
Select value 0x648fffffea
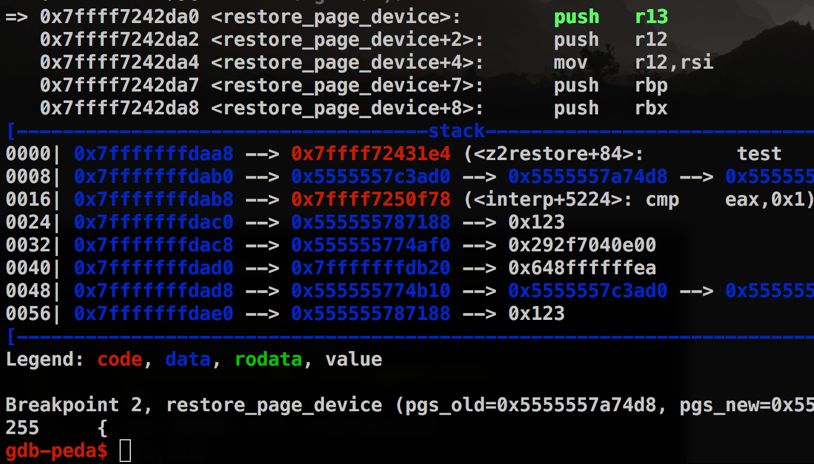click(582, 268)
